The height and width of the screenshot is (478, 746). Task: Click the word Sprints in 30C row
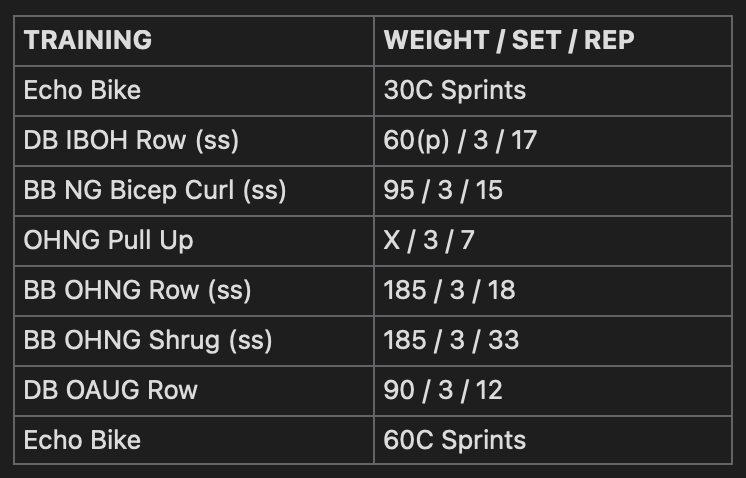point(483,91)
